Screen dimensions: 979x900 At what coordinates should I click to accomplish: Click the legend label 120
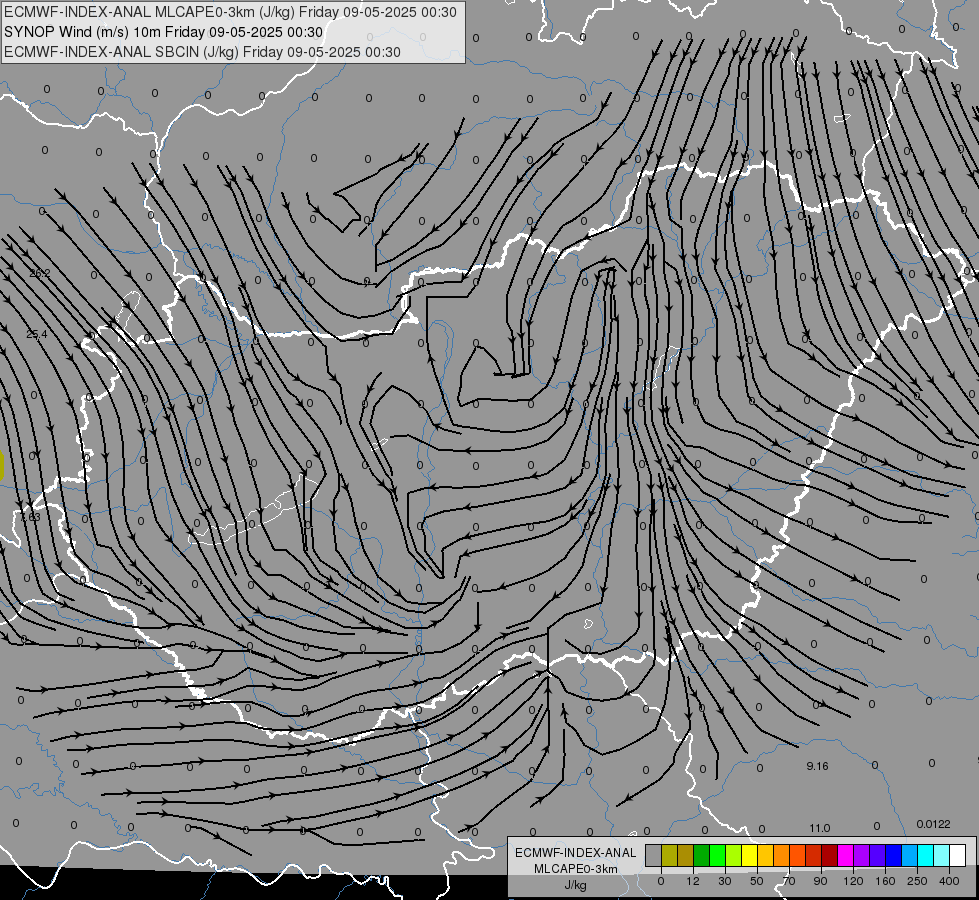[854, 881]
